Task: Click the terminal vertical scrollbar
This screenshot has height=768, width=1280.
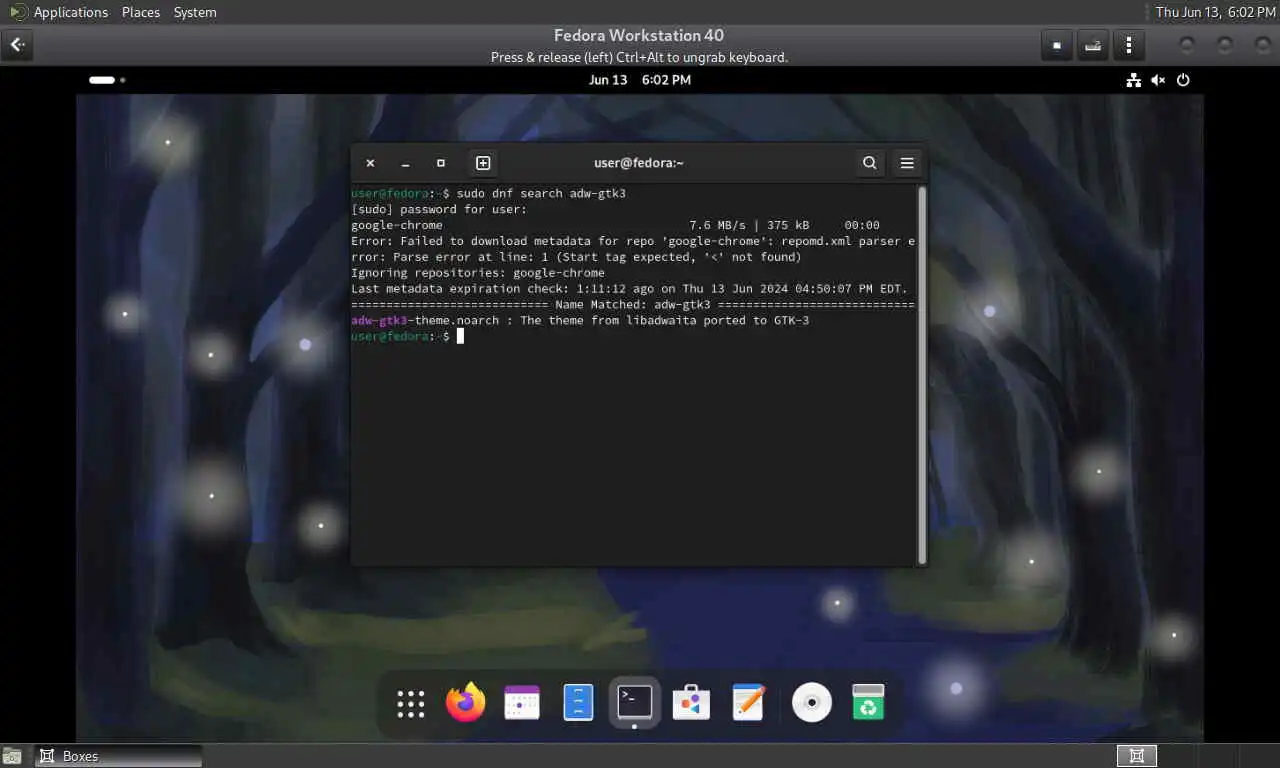Action: (922, 374)
